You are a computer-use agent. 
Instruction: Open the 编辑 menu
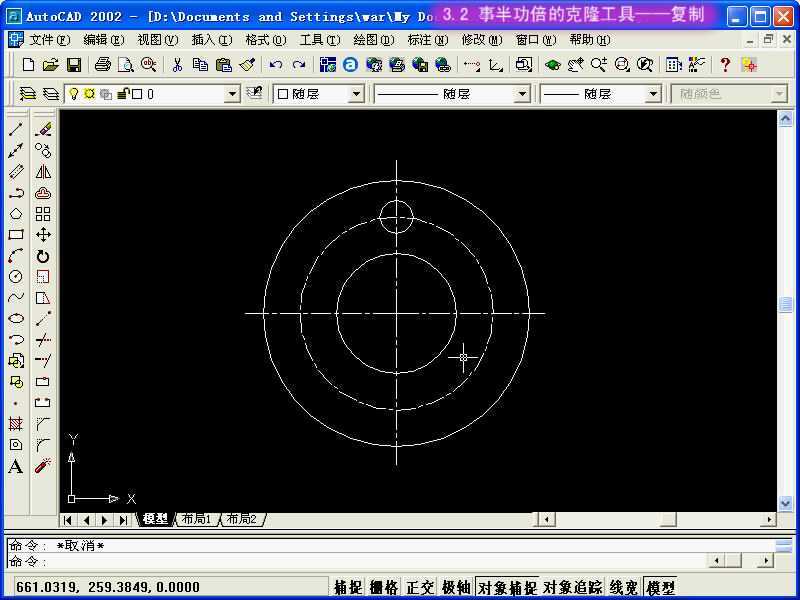pyautogui.click(x=104, y=40)
